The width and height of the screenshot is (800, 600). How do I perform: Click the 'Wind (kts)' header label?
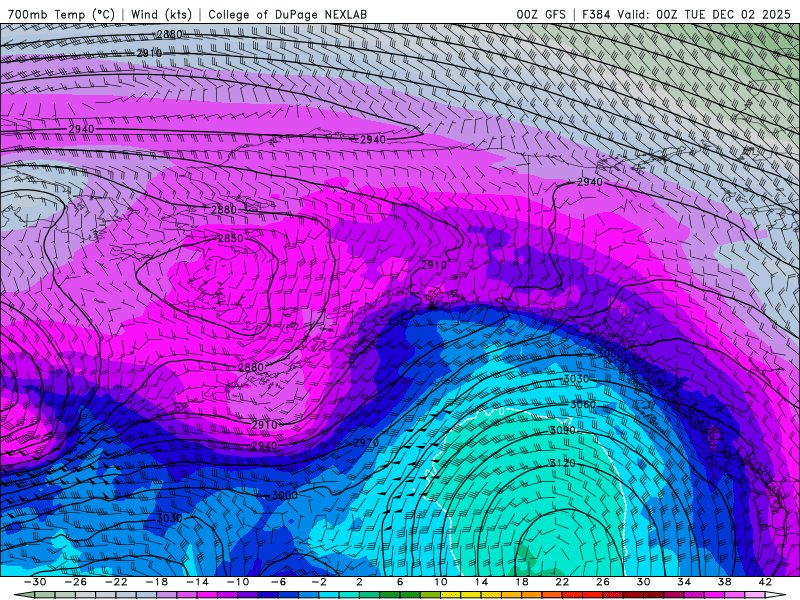[161, 14]
